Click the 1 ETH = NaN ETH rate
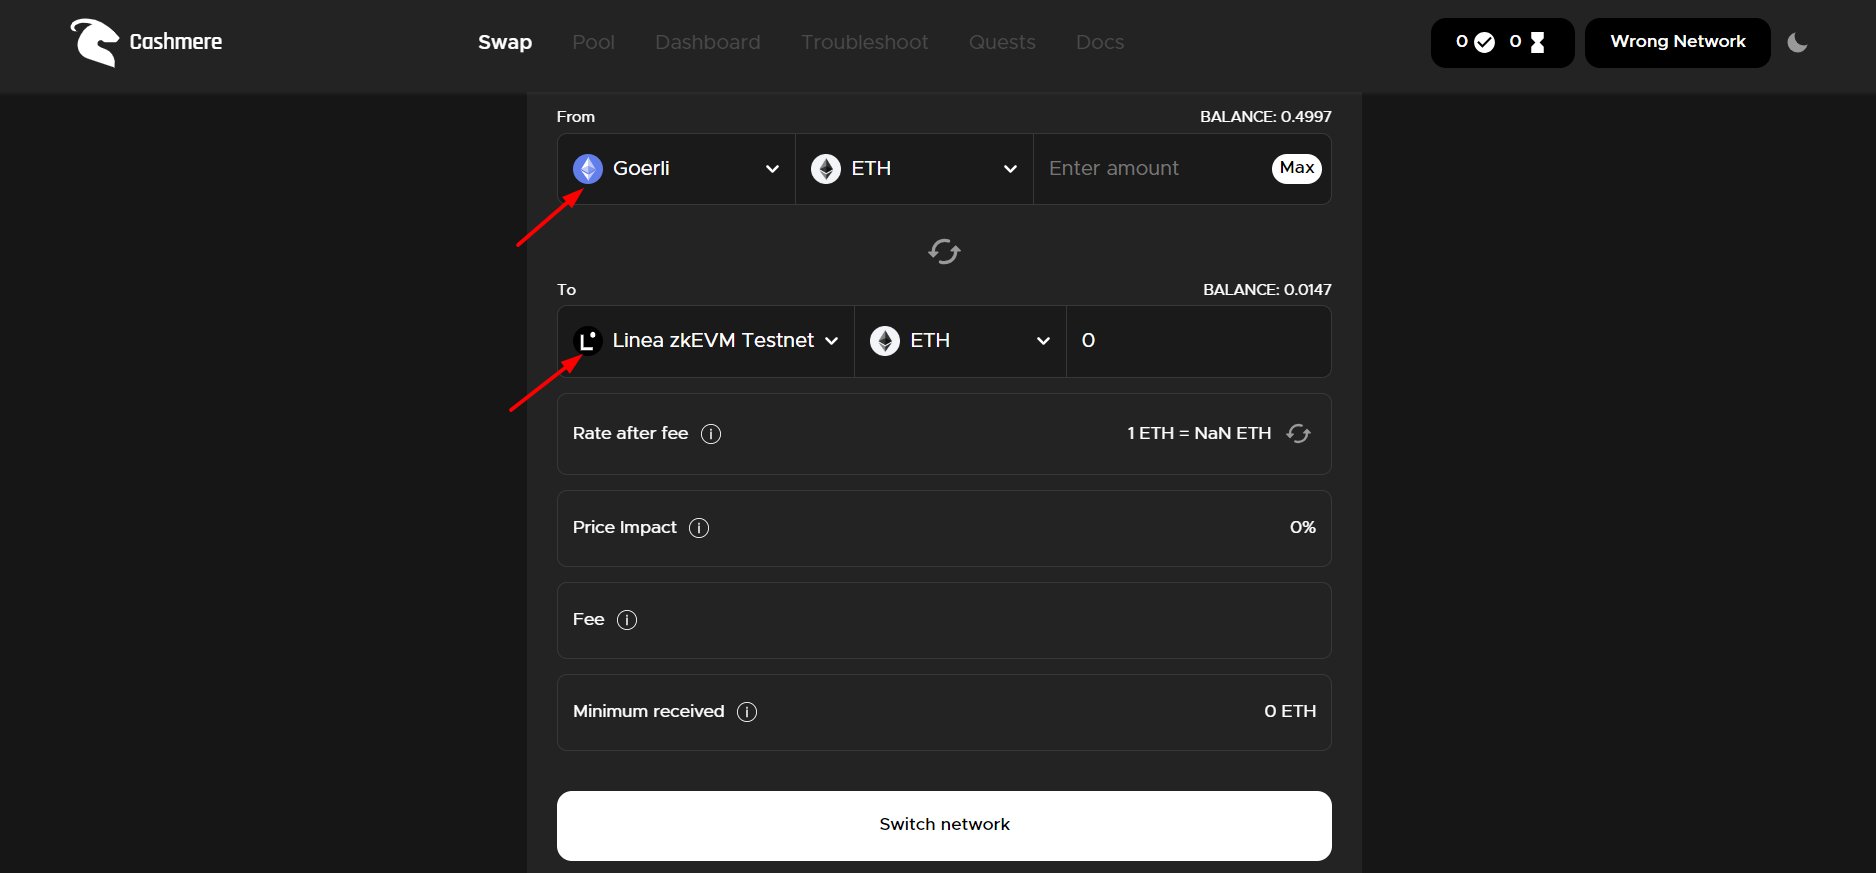 click(1199, 433)
